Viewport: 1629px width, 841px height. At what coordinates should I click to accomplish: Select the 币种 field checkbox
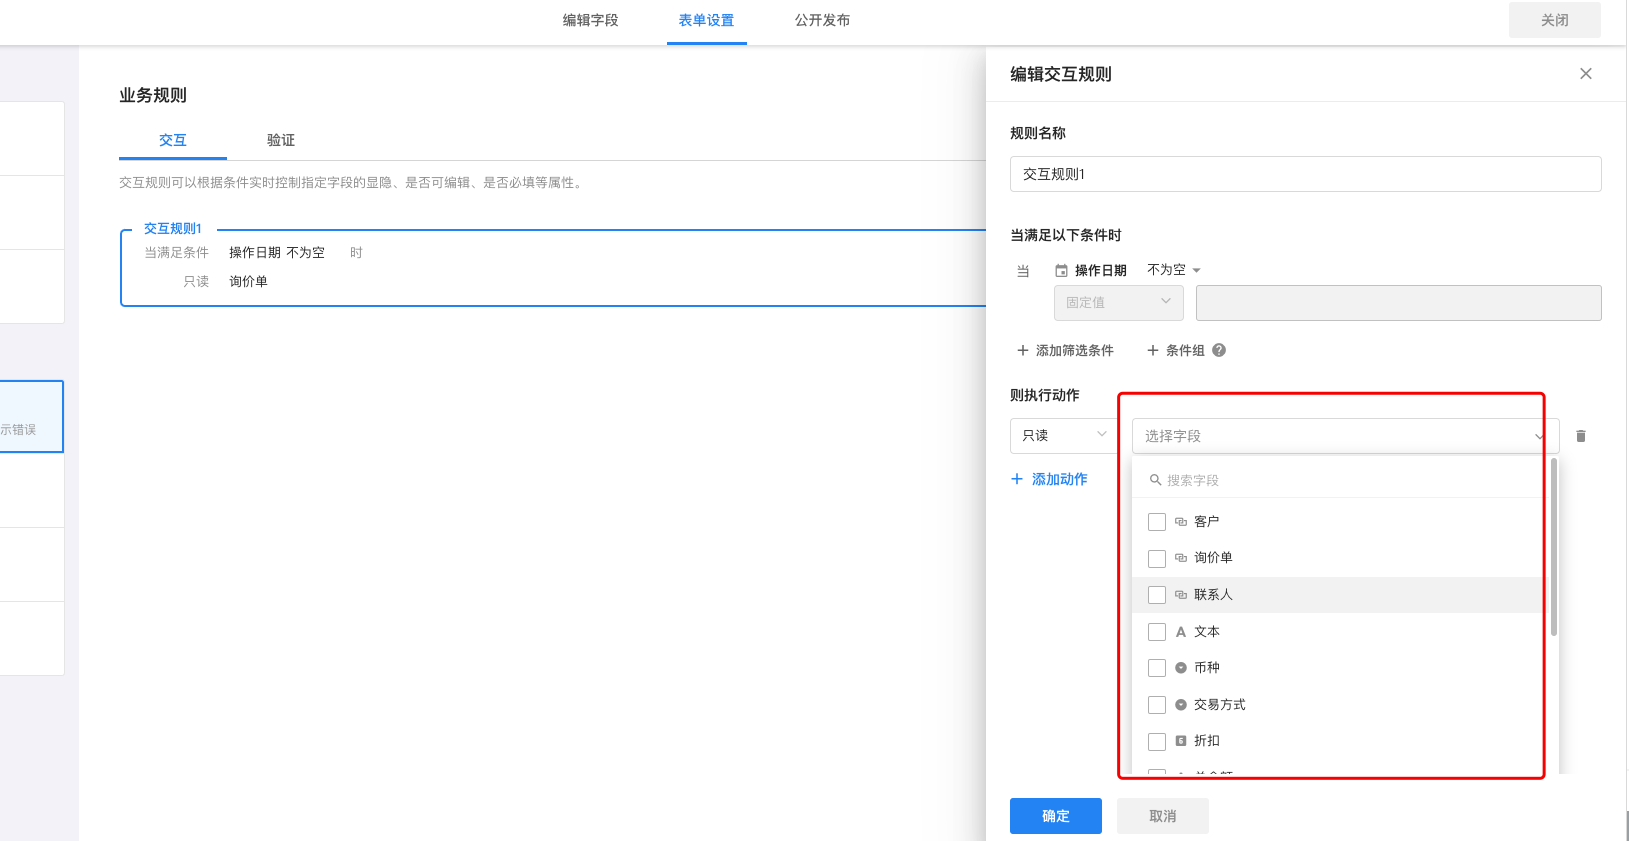tap(1157, 668)
